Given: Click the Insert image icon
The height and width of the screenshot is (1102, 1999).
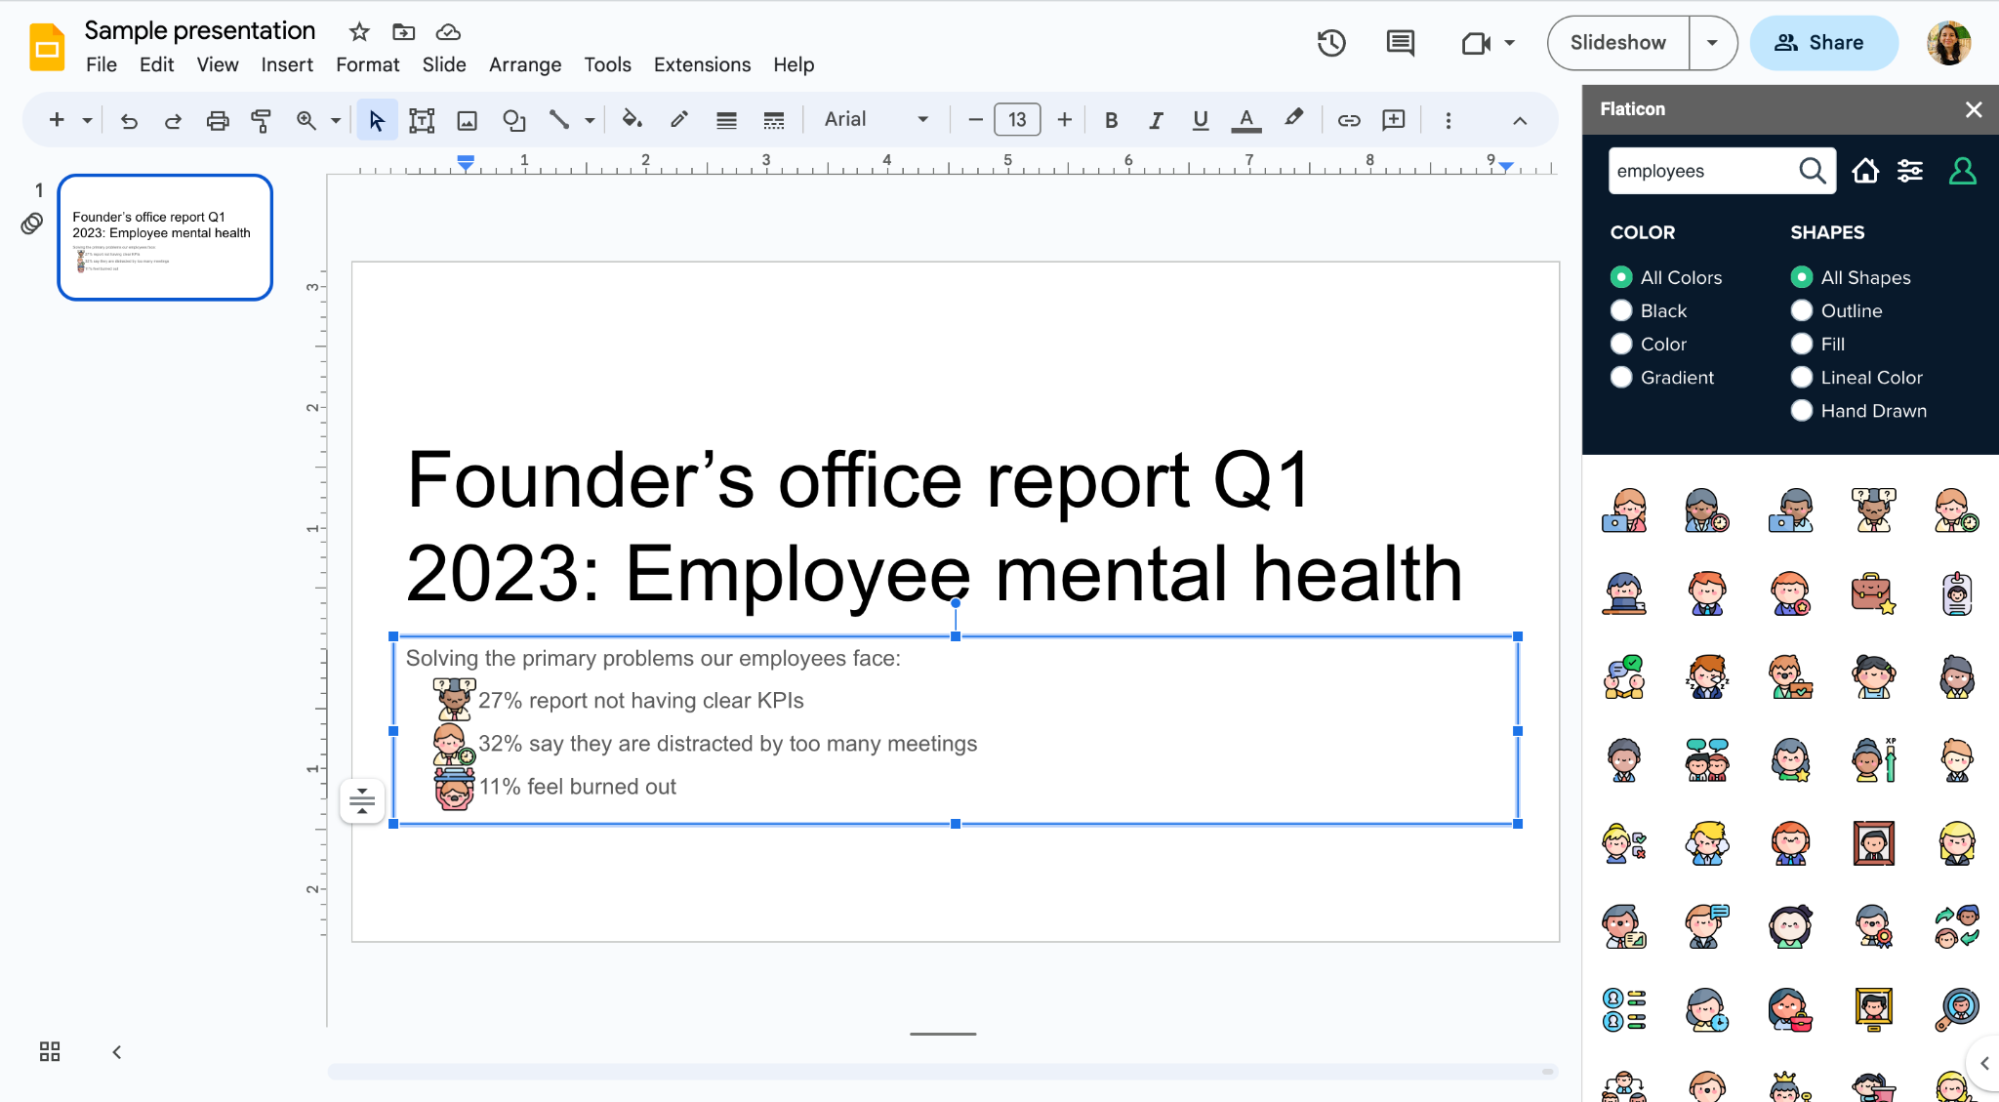Looking at the screenshot, I should point(465,119).
